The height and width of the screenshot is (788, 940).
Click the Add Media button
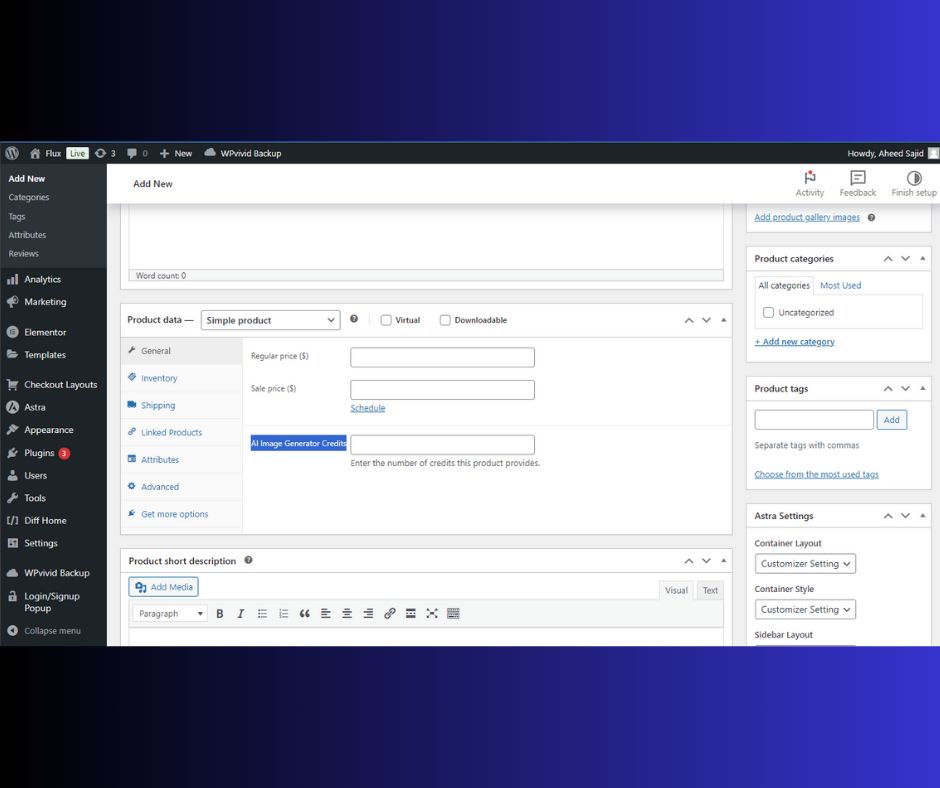(164, 587)
